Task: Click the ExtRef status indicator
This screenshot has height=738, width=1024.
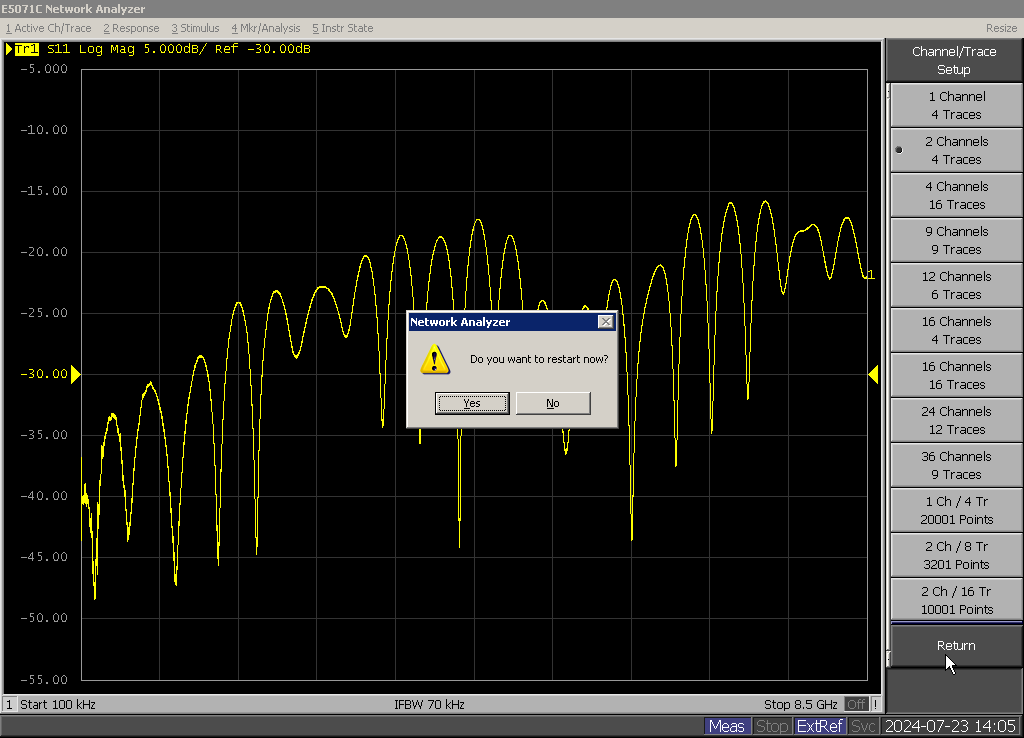Action: pos(820,726)
